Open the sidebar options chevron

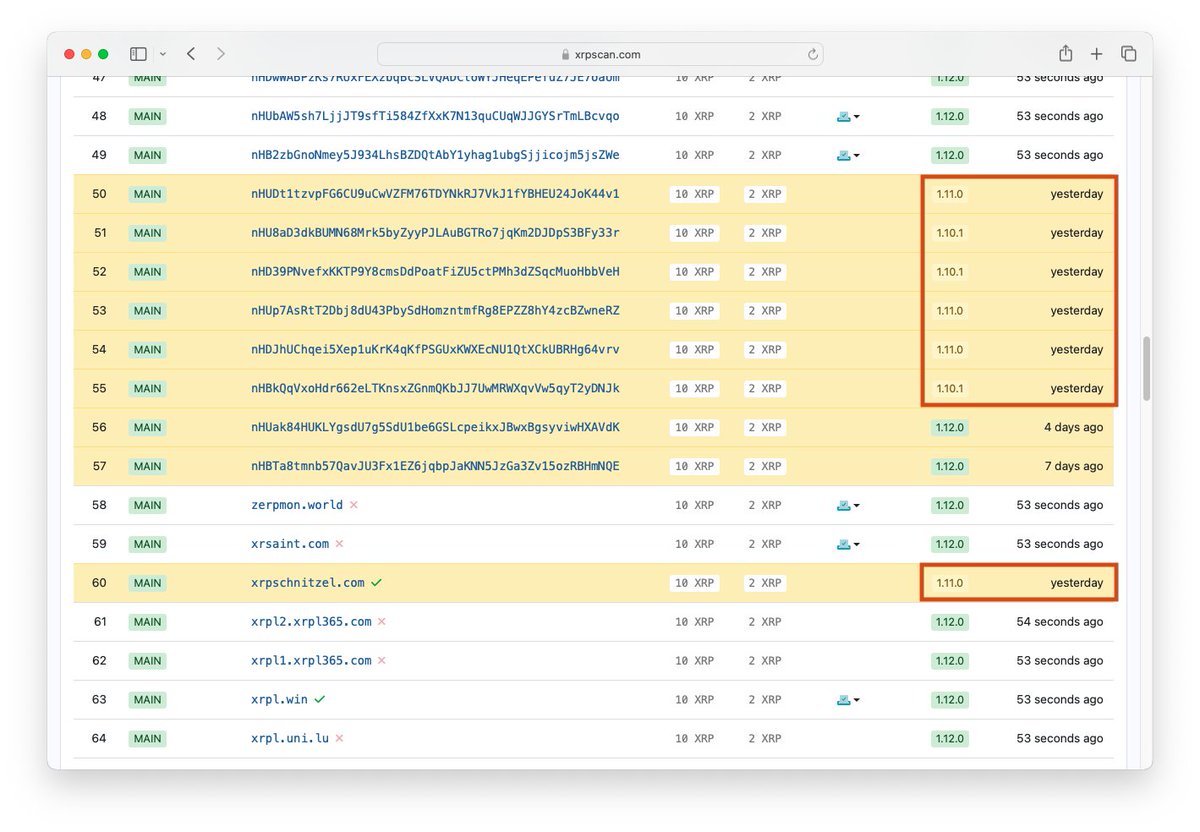point(162,53)
